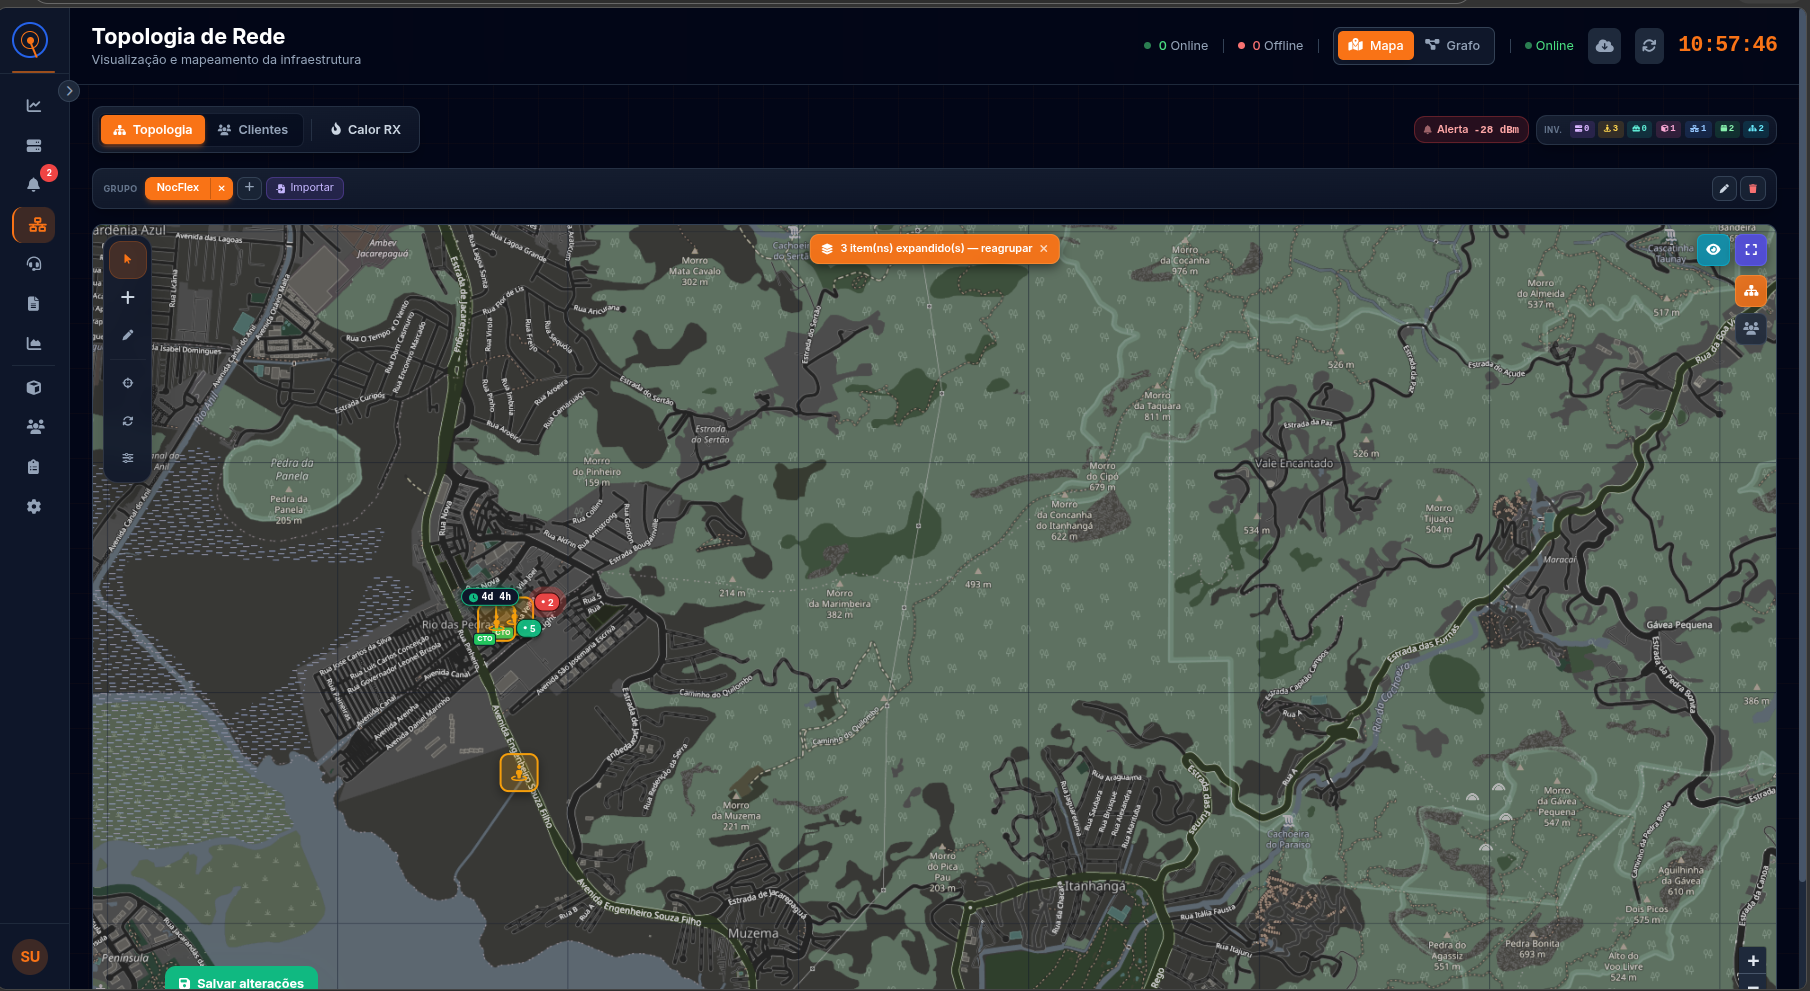This screenshot has width=1810, height=991.
Task: Enter fullscreen map mode
Action: click(1751, 250)
